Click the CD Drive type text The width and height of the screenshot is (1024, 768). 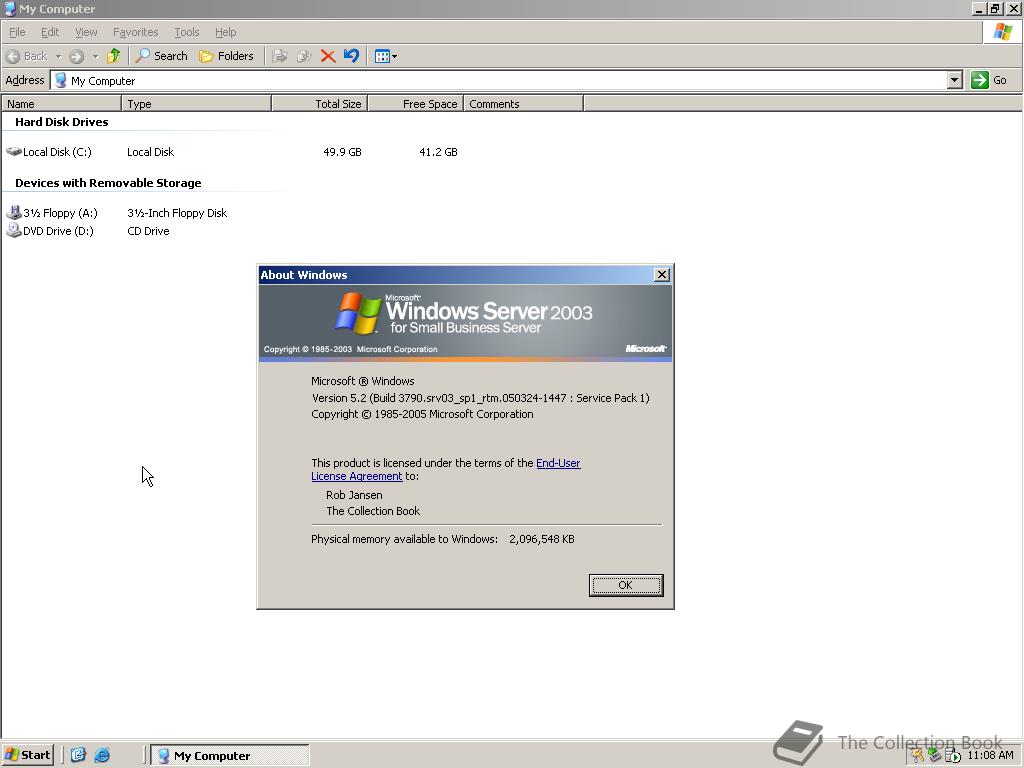[x=148, y=231]
